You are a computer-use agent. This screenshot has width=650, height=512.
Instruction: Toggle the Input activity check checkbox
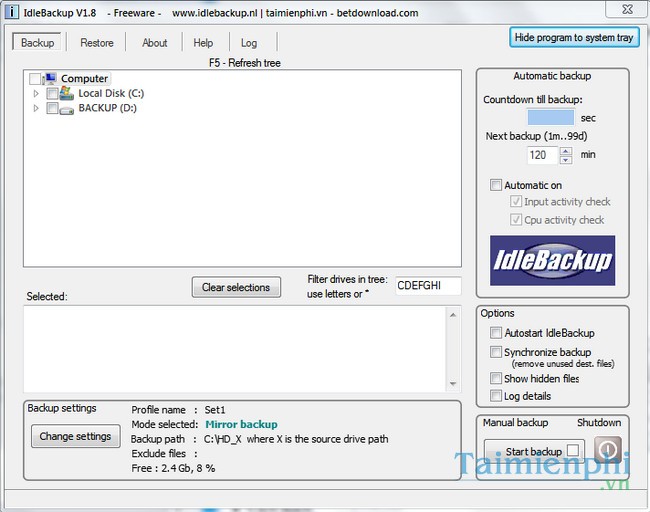516,201
